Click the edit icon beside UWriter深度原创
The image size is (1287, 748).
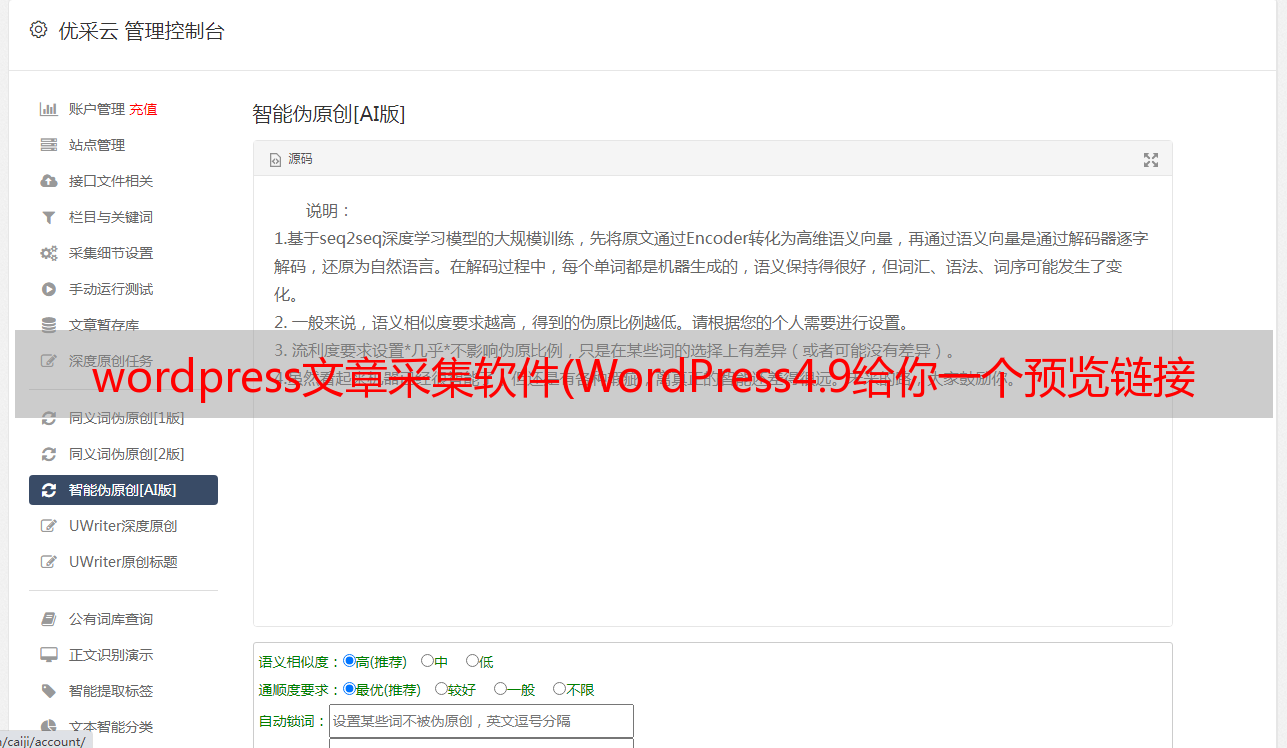[48, 526]
